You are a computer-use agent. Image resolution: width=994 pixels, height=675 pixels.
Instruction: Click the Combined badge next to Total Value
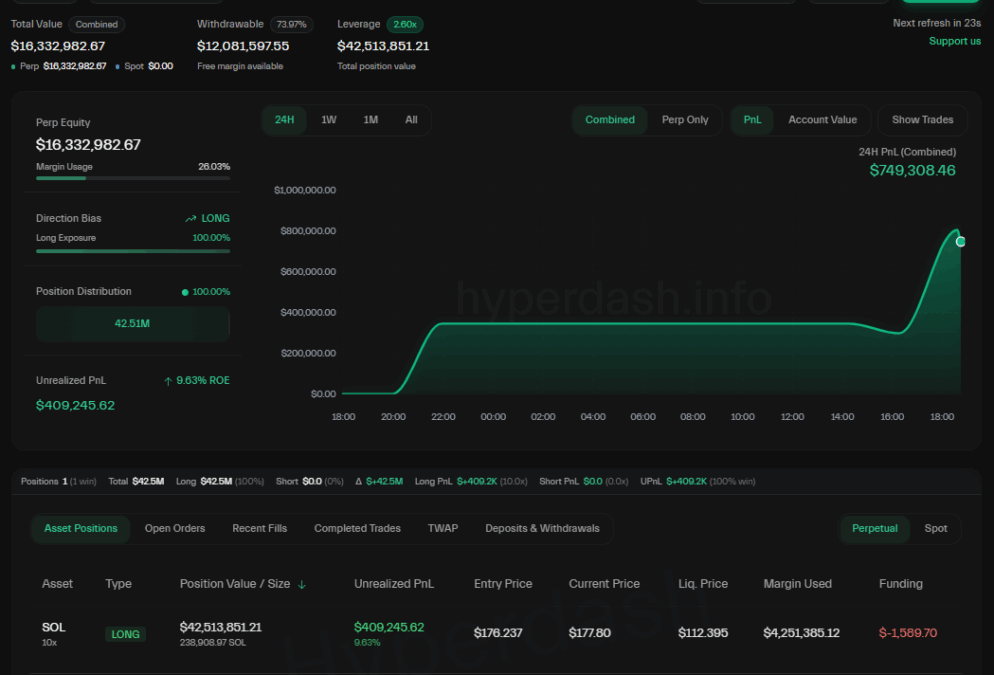(x=96, y=25)
